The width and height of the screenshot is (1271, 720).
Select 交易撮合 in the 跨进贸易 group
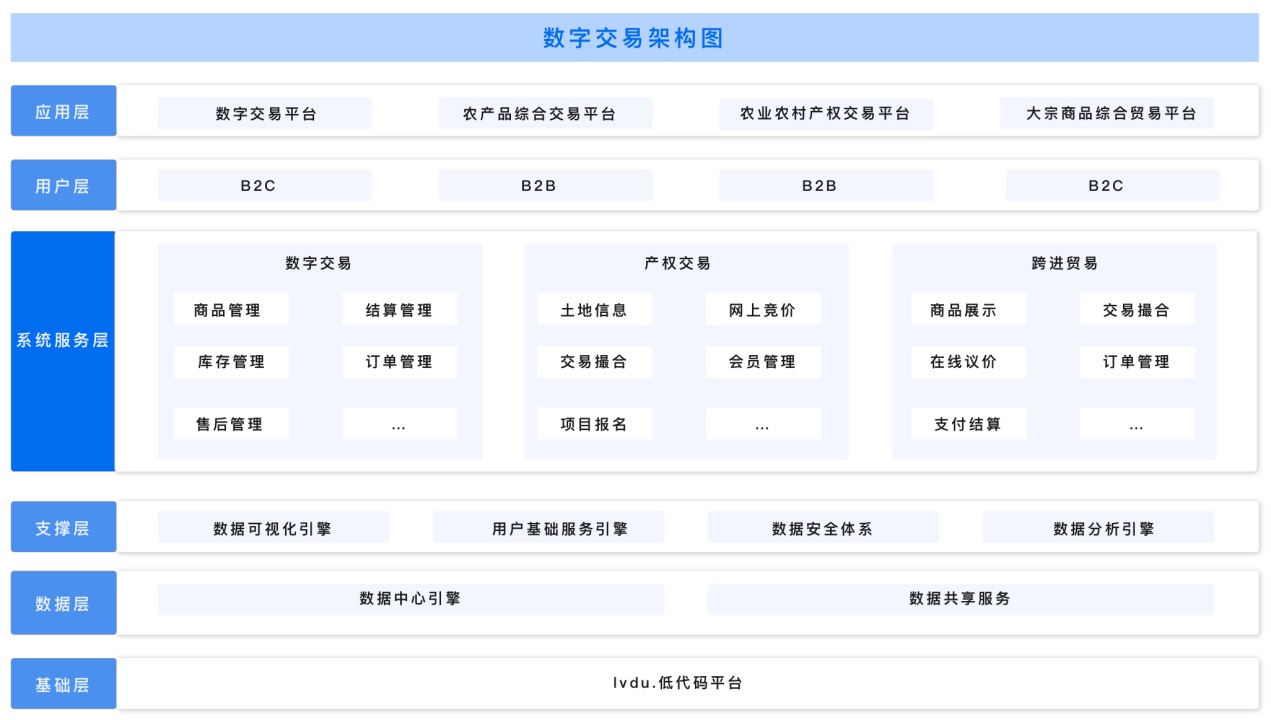click(1137, 309)
